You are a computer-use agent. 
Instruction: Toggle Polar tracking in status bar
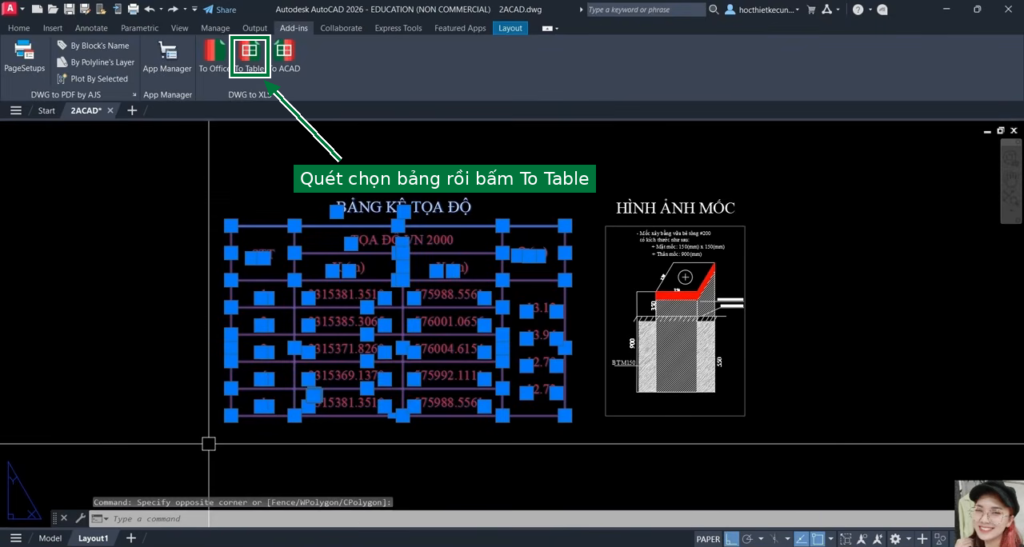point(747,539)
